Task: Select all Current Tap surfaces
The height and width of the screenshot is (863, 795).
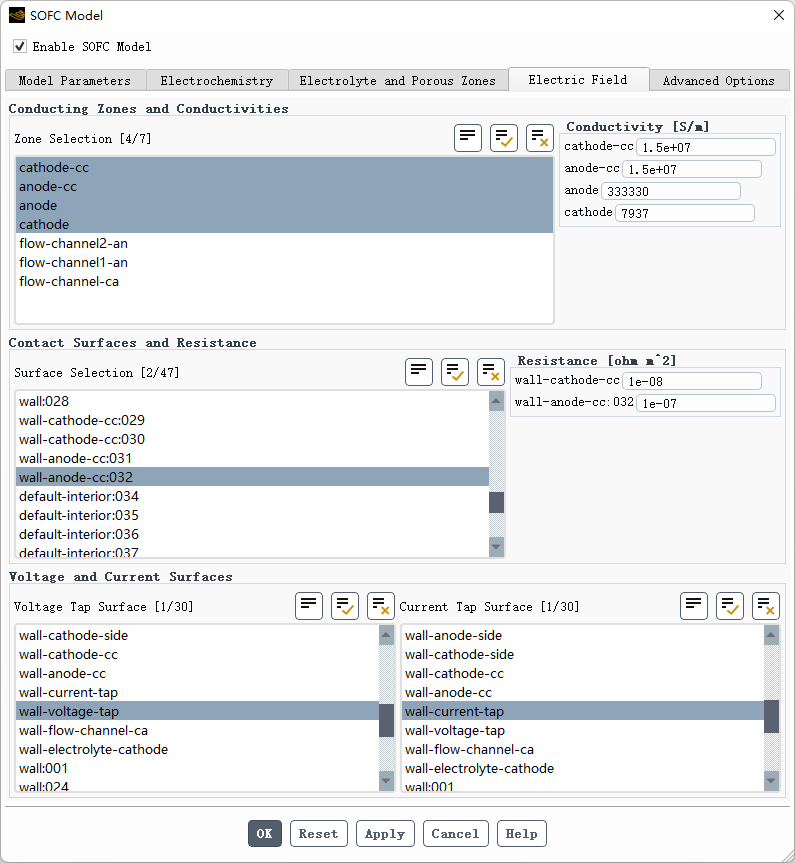Action: click(730, 606)
